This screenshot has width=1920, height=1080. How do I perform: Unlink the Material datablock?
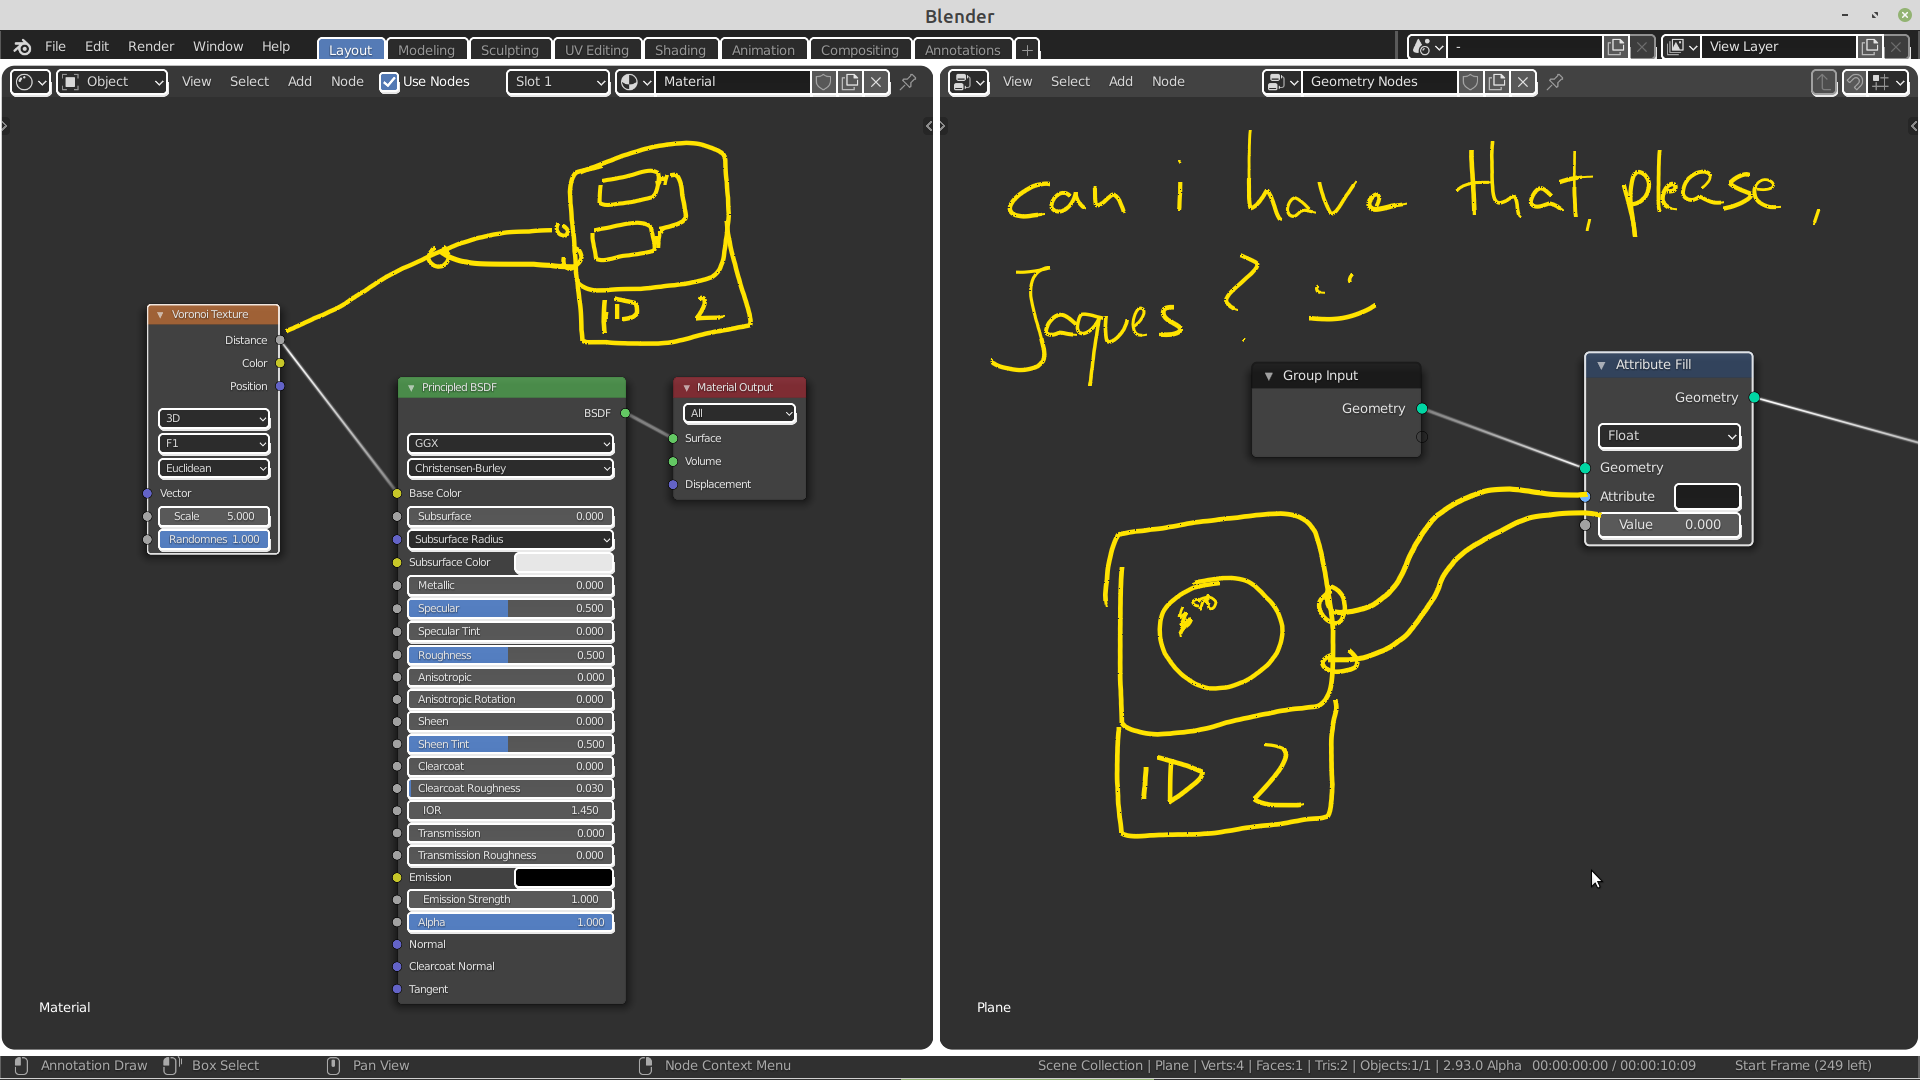point(876,82)
